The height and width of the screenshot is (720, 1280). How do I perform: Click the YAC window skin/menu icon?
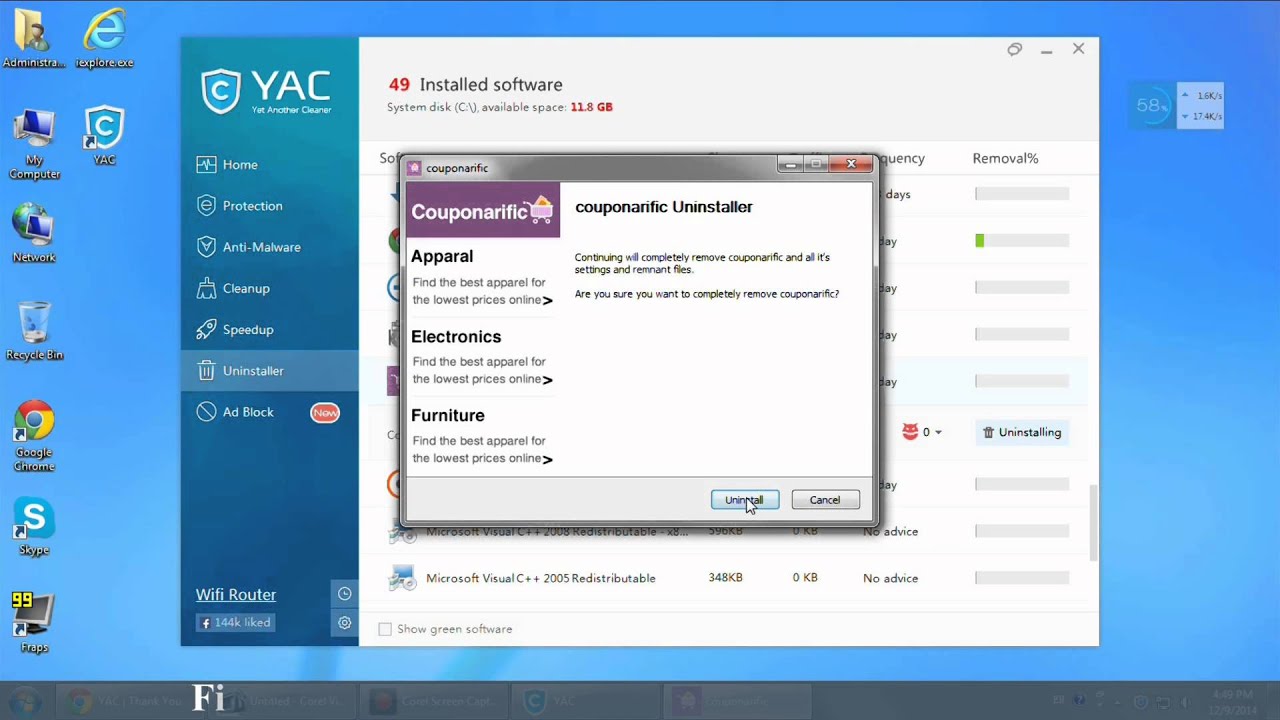click(x=1014, y=49)
